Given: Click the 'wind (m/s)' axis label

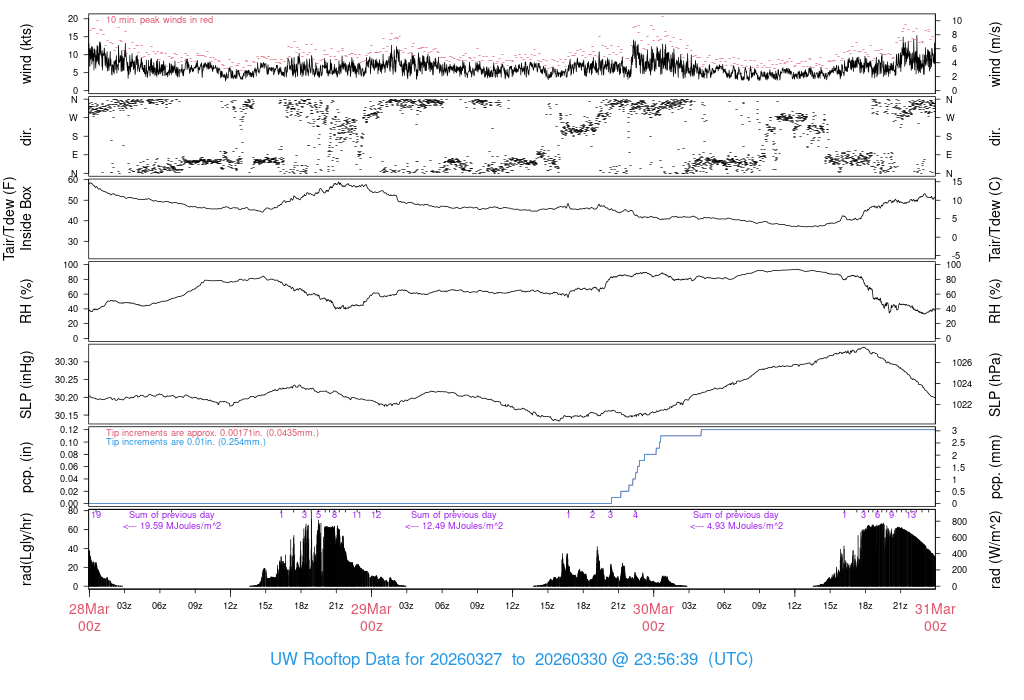Looking at the screenshot, I should pyautogui.click(x=995, y=54).
